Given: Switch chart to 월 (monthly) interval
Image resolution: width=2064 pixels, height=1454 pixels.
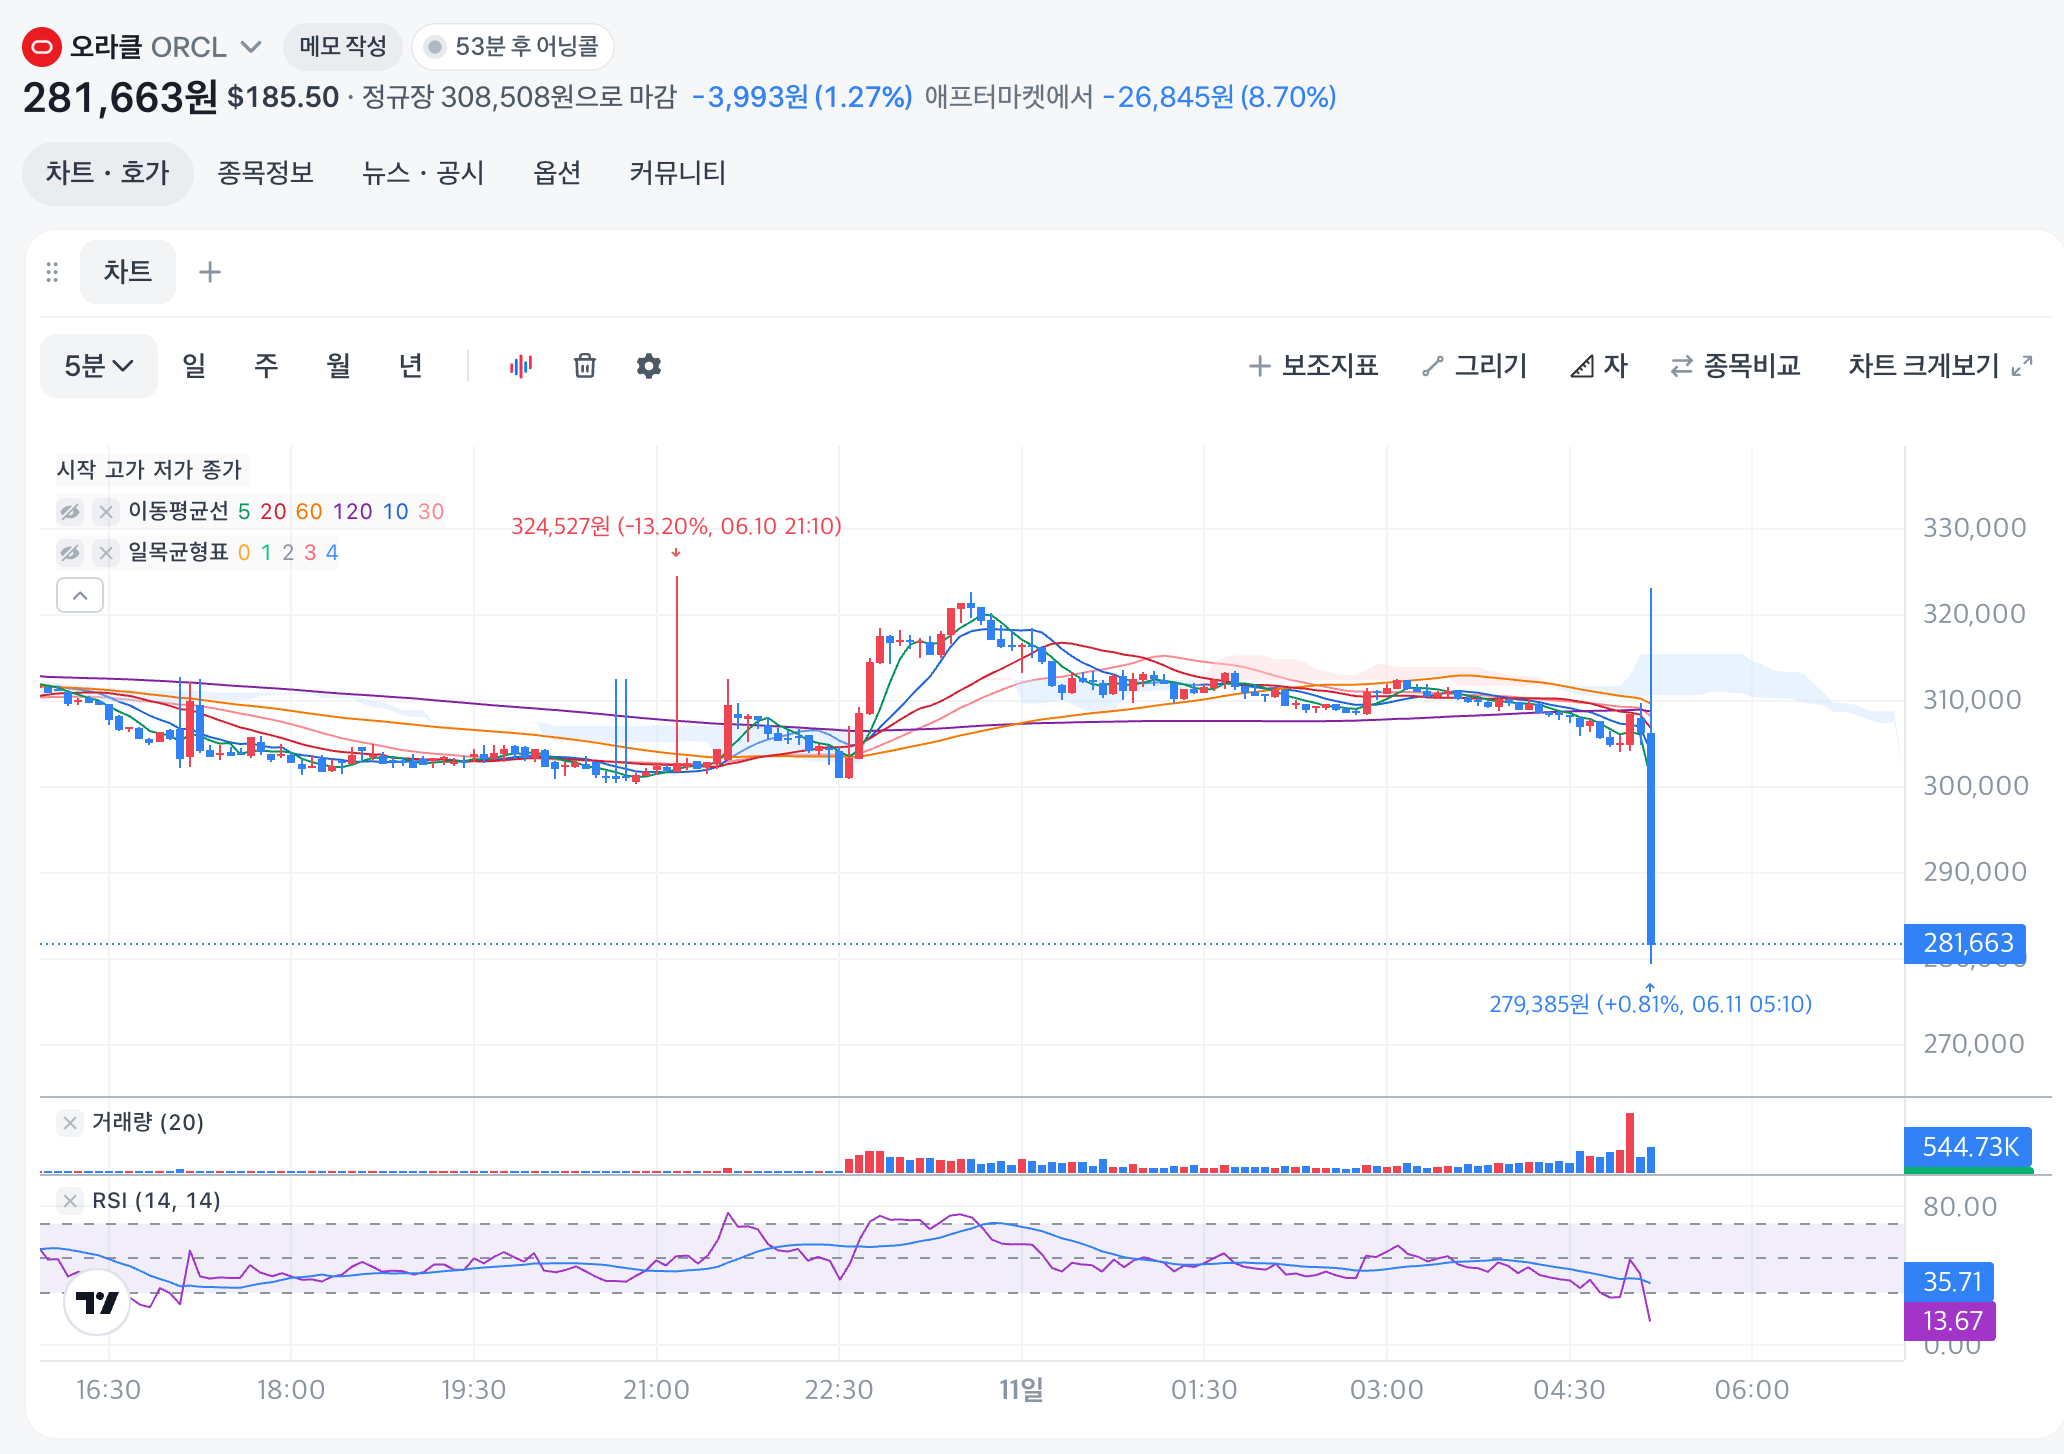Looking at the screenshot, I should 339,366.
